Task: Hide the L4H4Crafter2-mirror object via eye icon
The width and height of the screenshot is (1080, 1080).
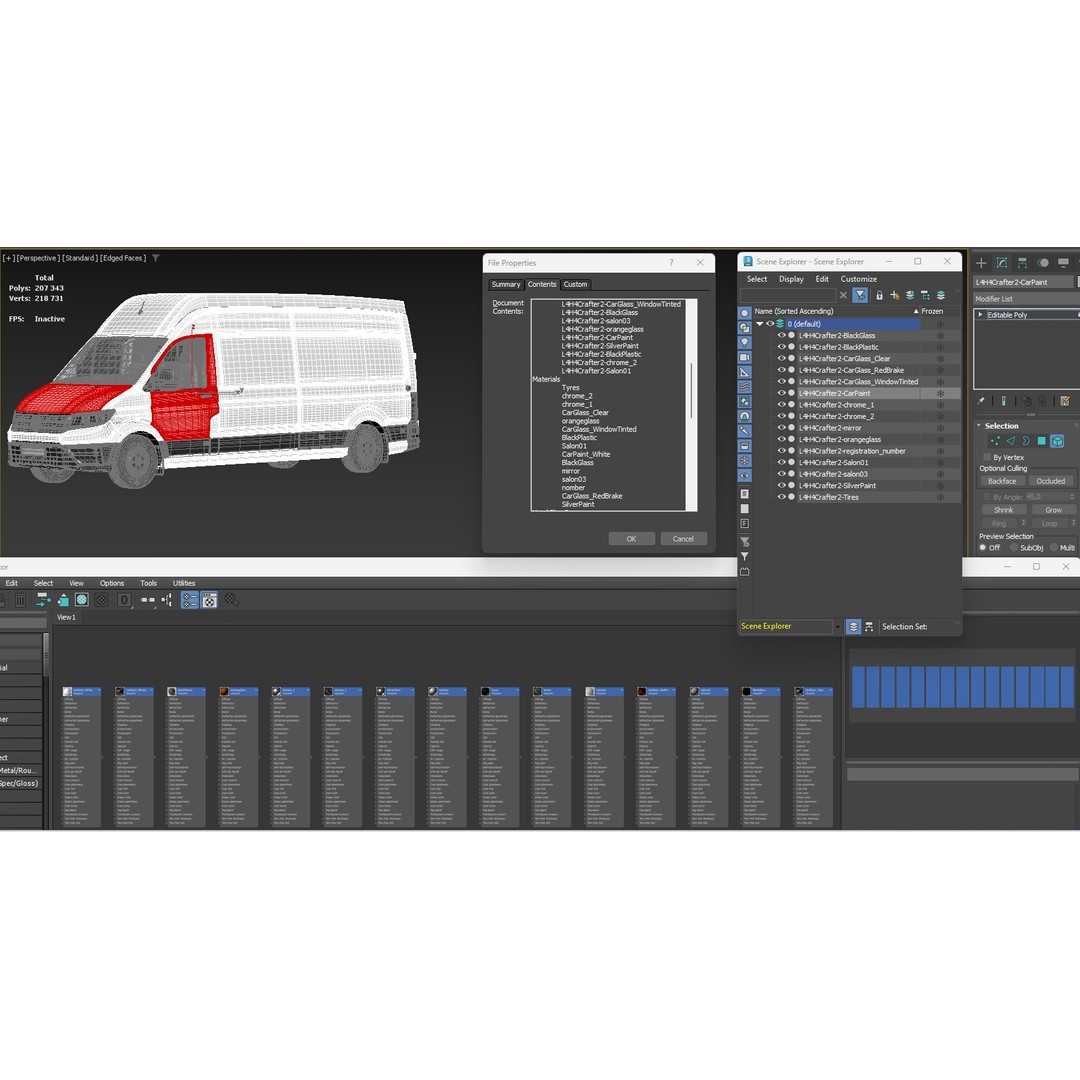Action: tap(781, 428)
